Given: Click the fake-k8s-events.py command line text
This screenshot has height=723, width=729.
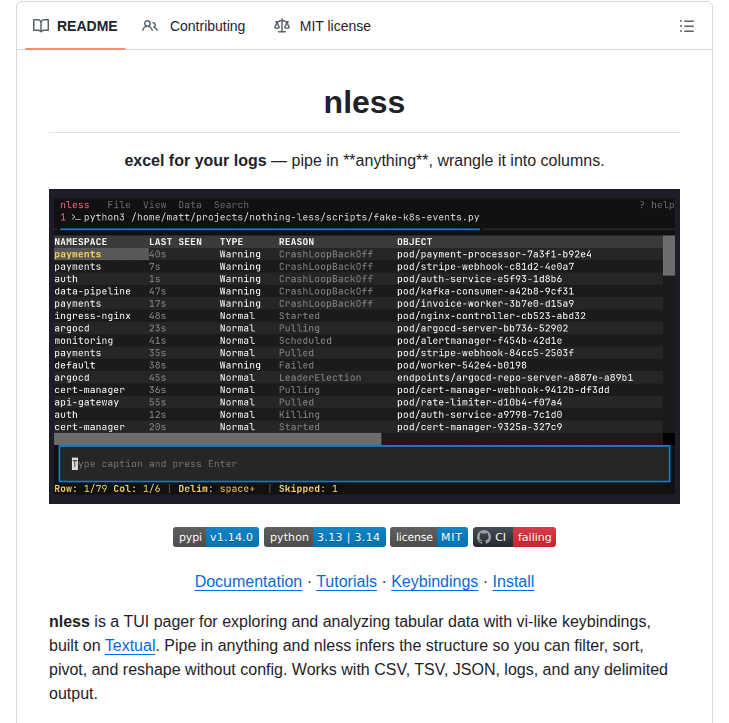Looking at the screenshot, I should [281, 217].
